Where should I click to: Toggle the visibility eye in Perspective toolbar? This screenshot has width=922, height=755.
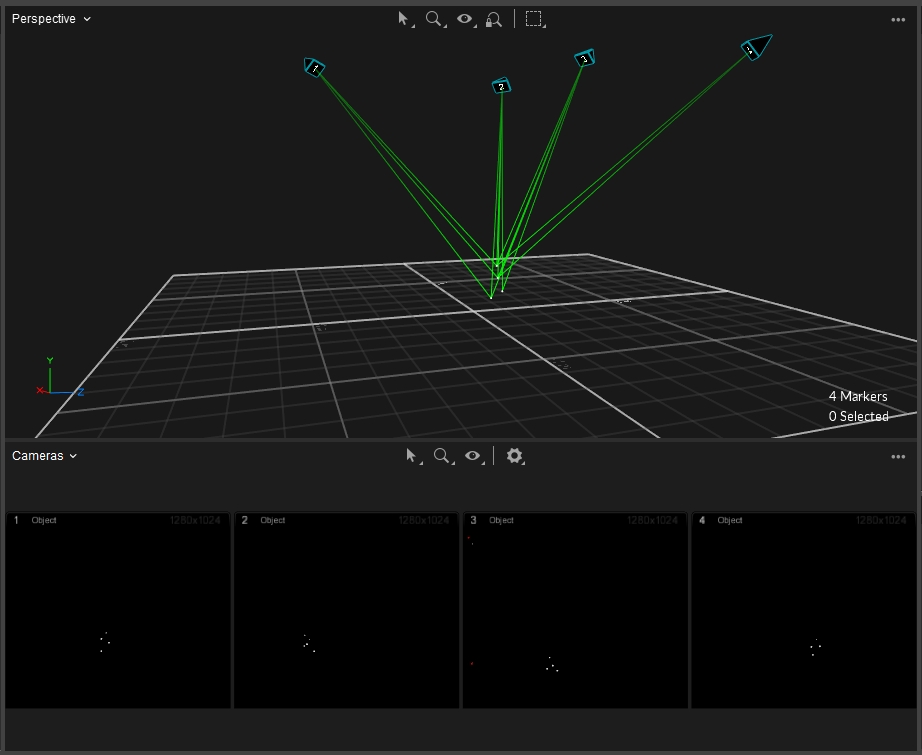click(x=465, y=19)
